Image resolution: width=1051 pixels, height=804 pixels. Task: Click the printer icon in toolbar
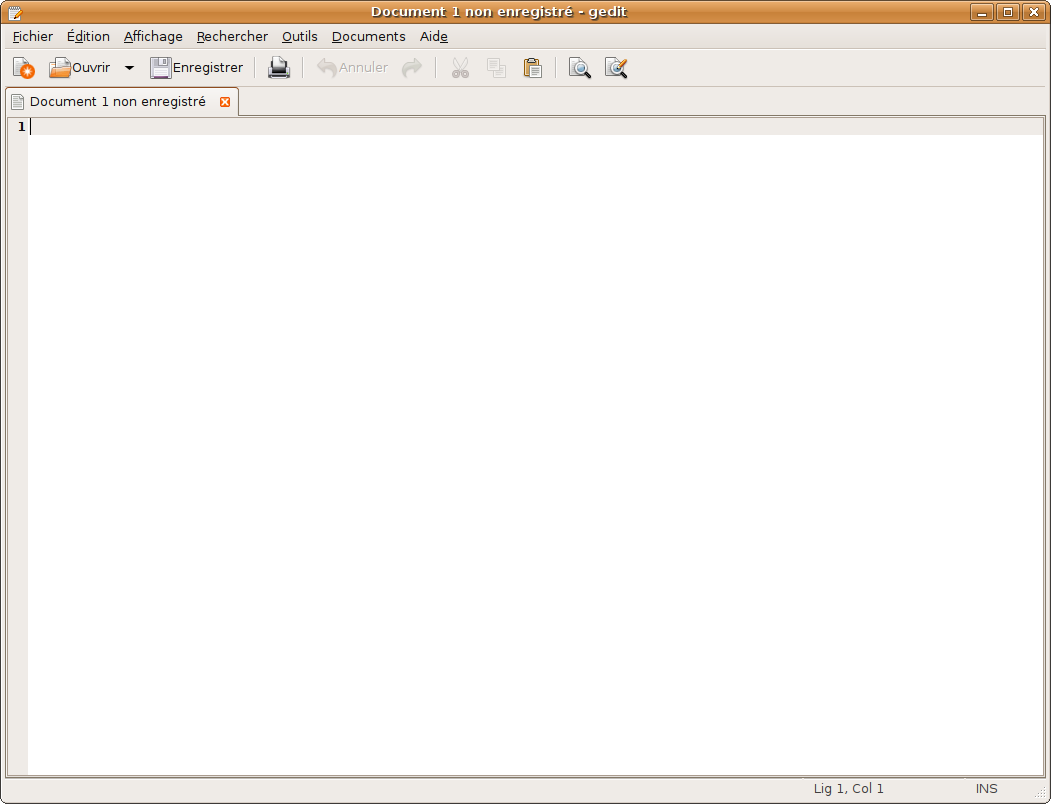point(278,68)
